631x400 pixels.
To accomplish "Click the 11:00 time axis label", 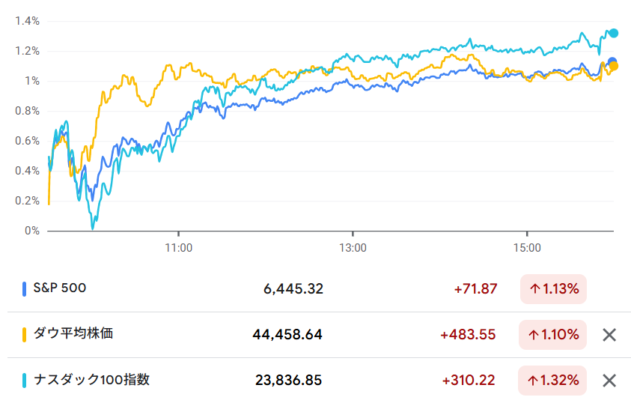I will (x=178, y=248).
